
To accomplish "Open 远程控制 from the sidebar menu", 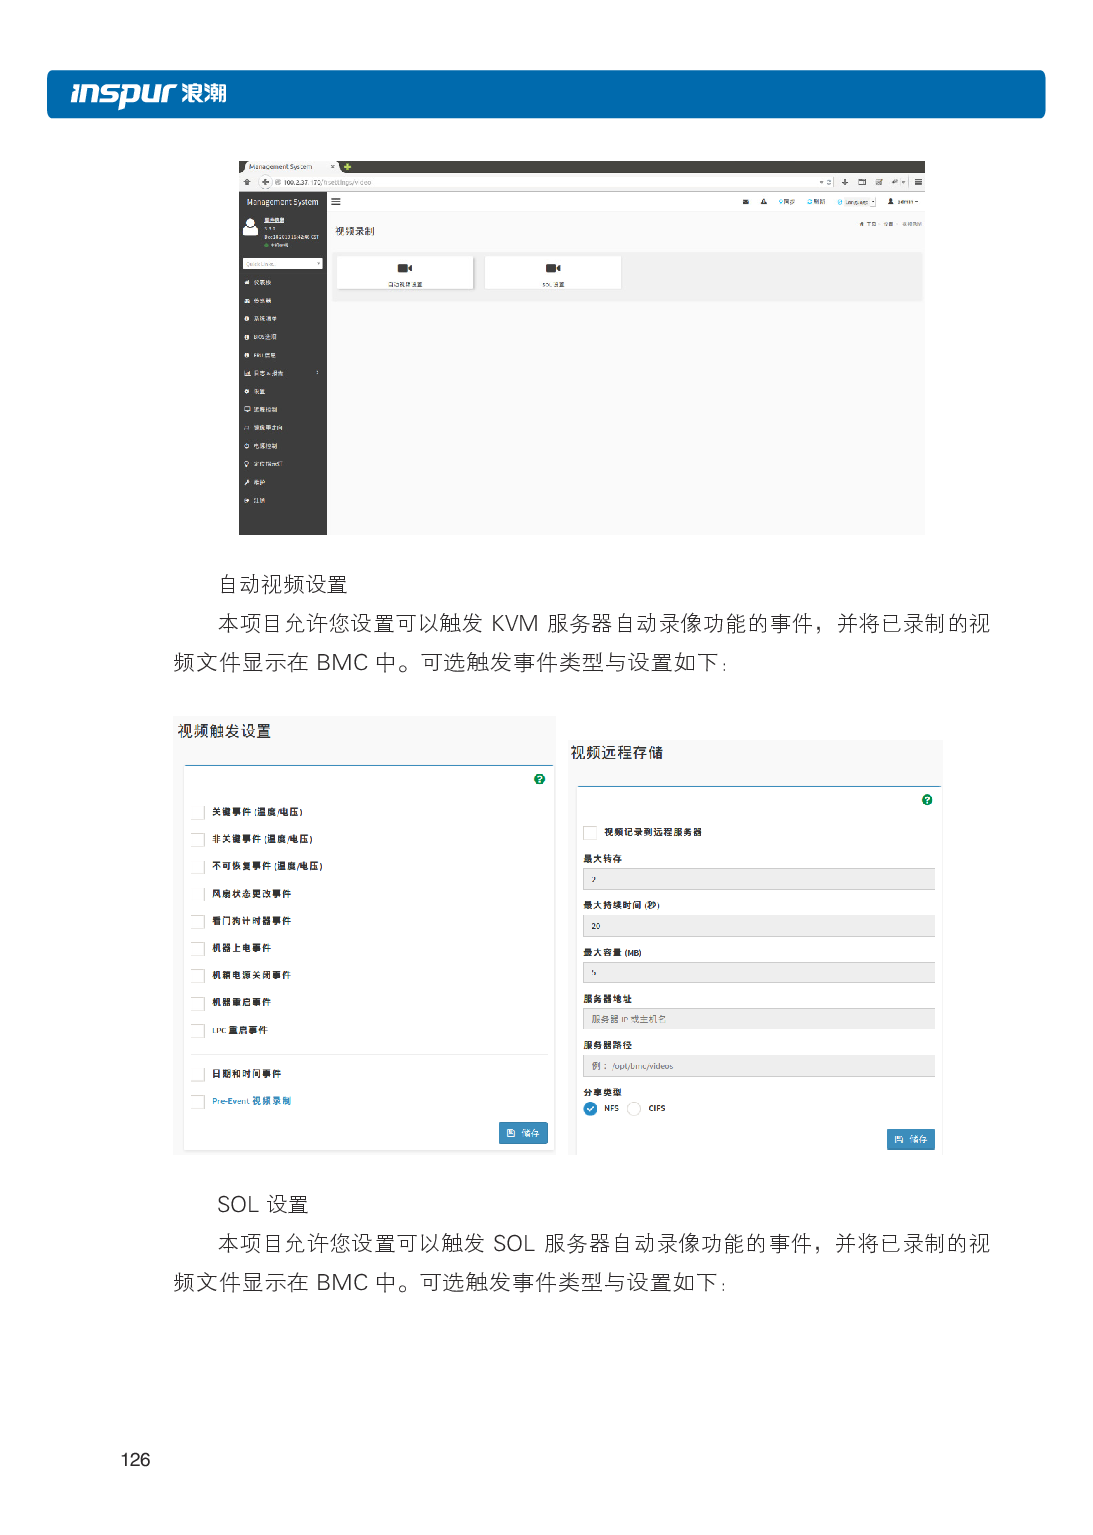I will click(x=265, y=410).
